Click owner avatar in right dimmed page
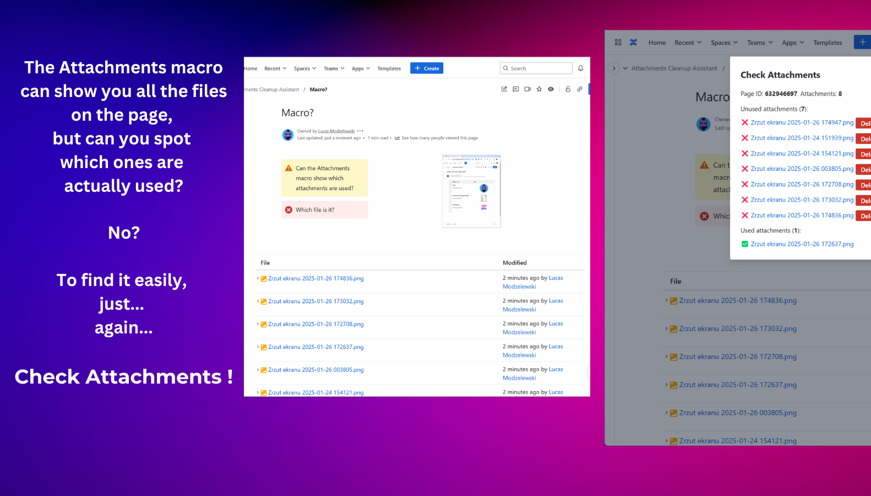This screenshot has height=496, width=871. pyautogui.click(x=703, y=123)
